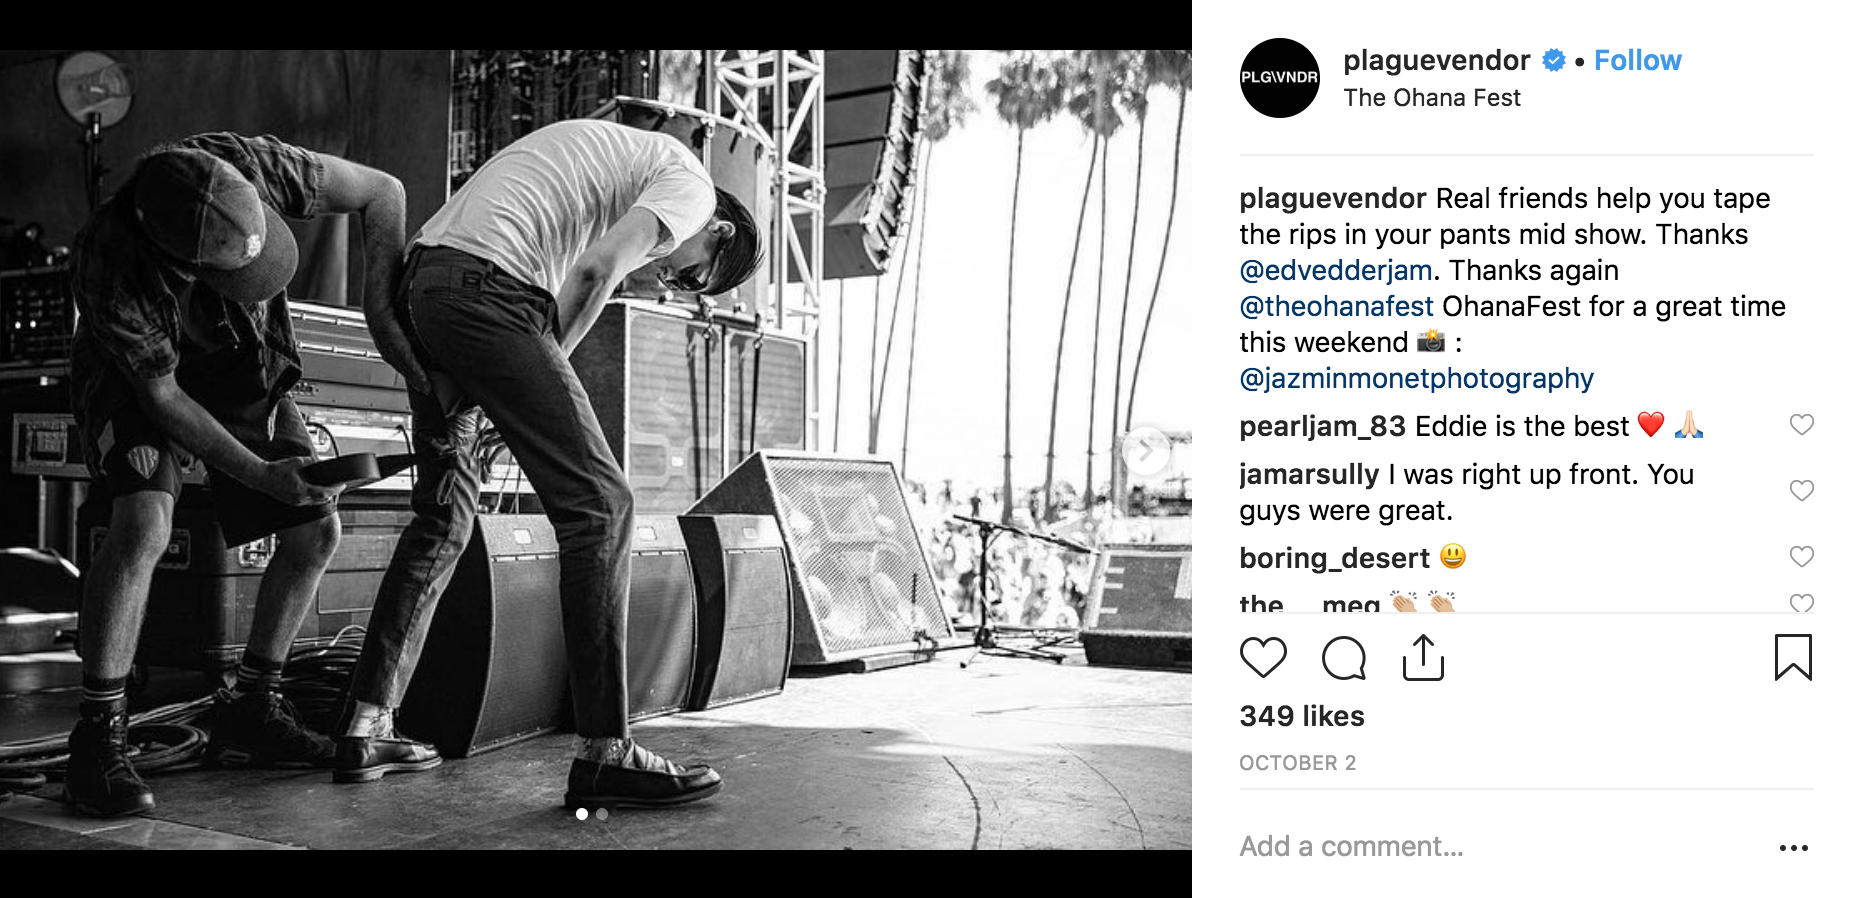Open the plaguevendor username in header
Screen dimensions: 1860x898
click(1436, 60)
